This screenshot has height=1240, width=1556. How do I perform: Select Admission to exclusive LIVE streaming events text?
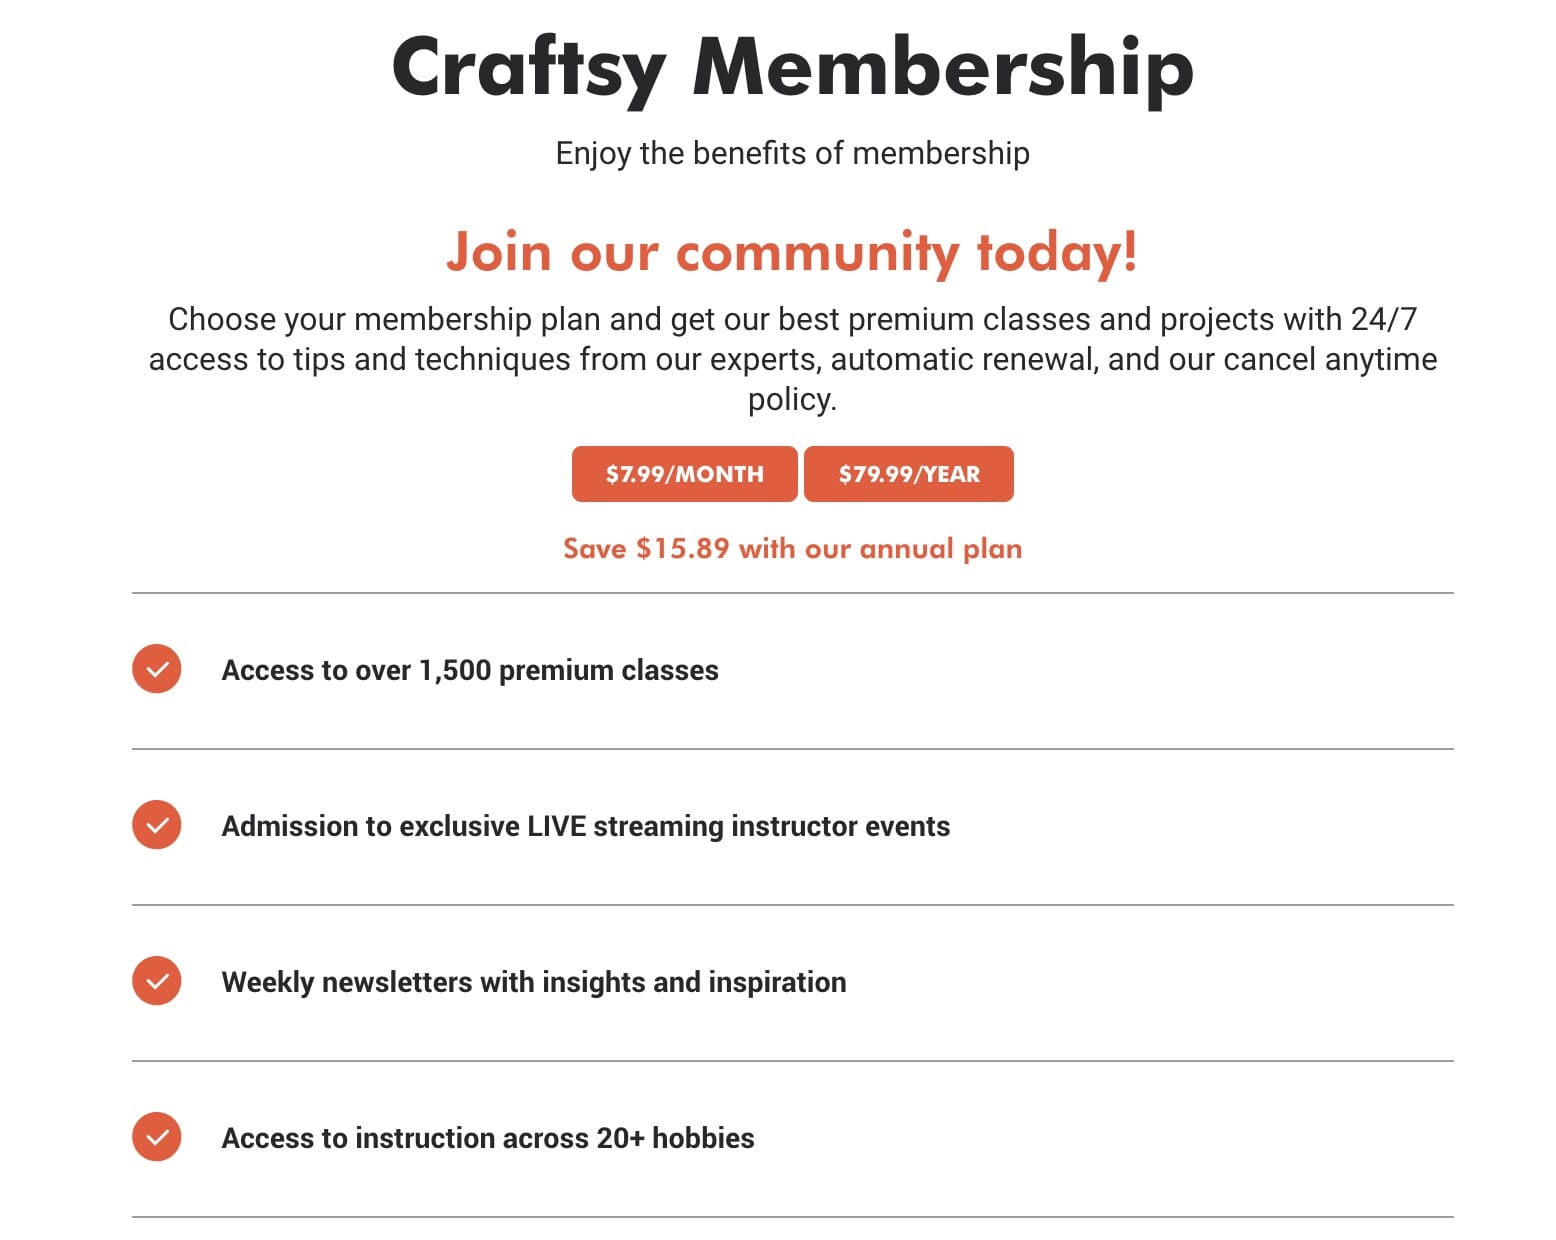(x=586, y=826)
